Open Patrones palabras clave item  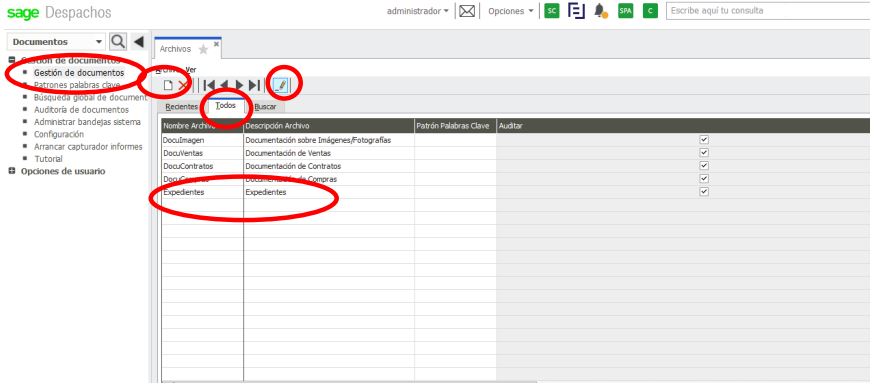77,85
